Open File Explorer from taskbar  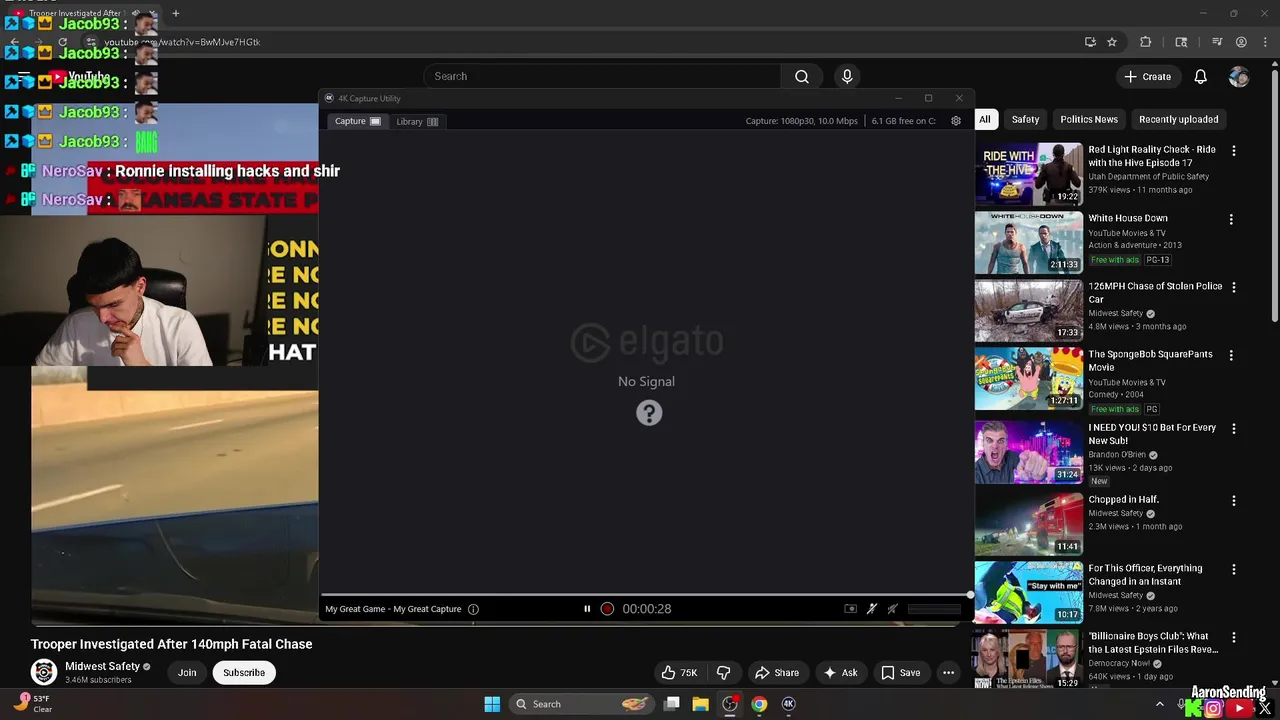pos(701,704)
